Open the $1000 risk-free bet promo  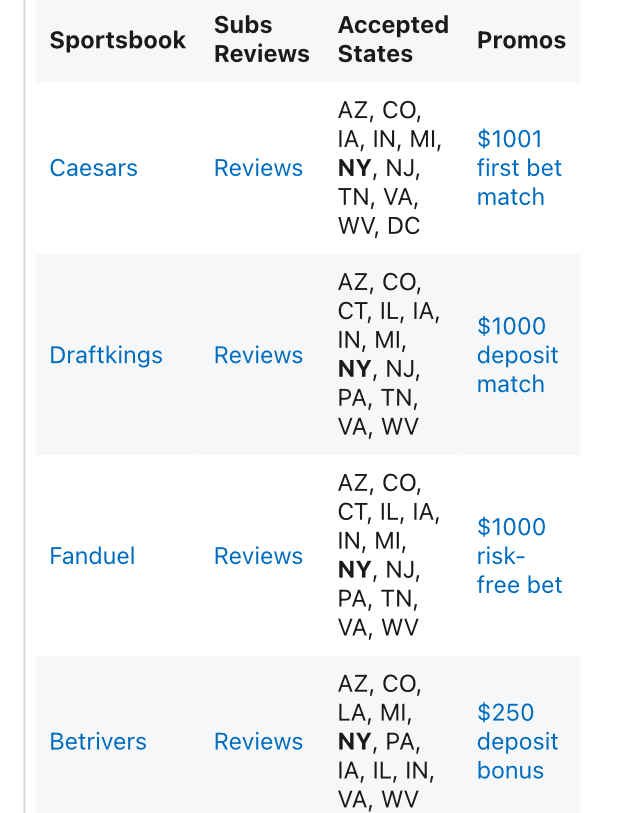[x=519, y=556]
